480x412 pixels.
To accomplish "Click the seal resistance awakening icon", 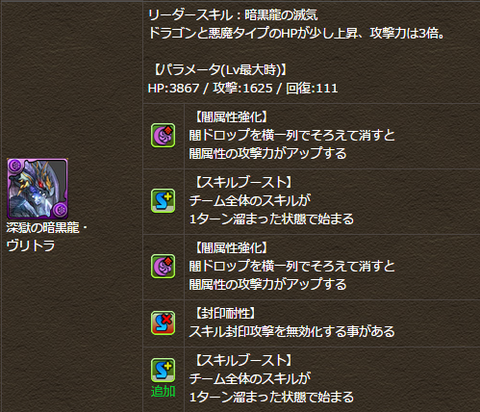I will [163, 323].
